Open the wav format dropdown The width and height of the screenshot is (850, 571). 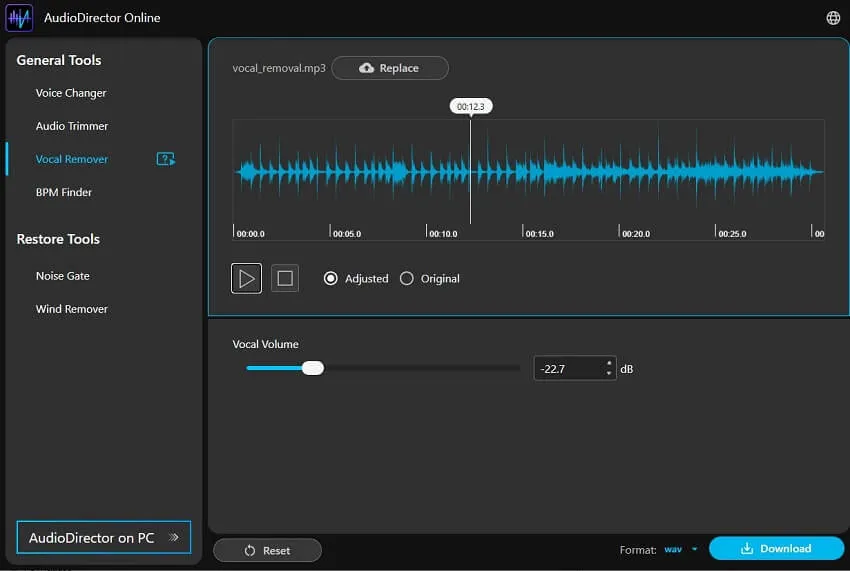(x=680, y=549)
